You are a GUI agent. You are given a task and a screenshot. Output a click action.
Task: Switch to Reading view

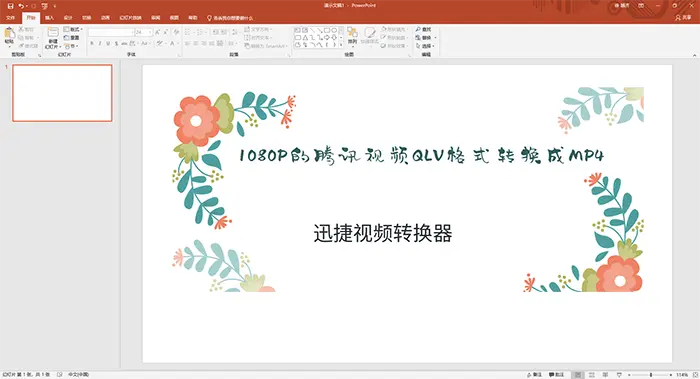[x=605, y=375]
